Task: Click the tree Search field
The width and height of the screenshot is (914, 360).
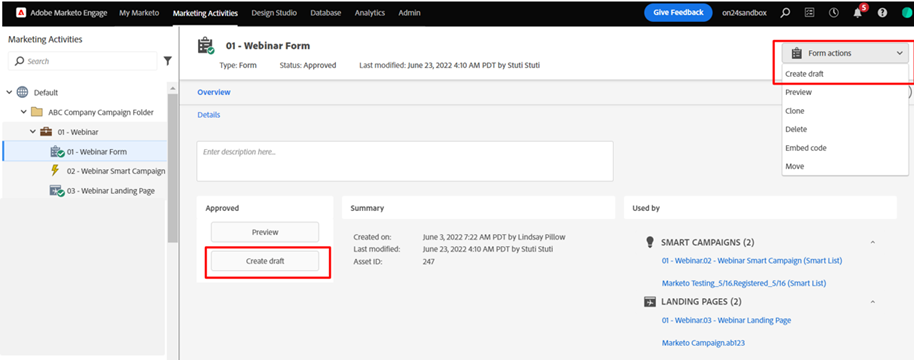Action: coord(83,61)
